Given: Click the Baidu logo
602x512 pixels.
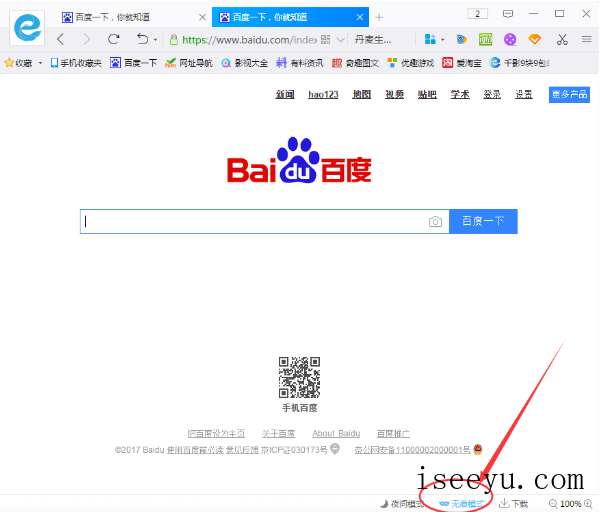Looking at the screenshot, I should coord(299,161).
